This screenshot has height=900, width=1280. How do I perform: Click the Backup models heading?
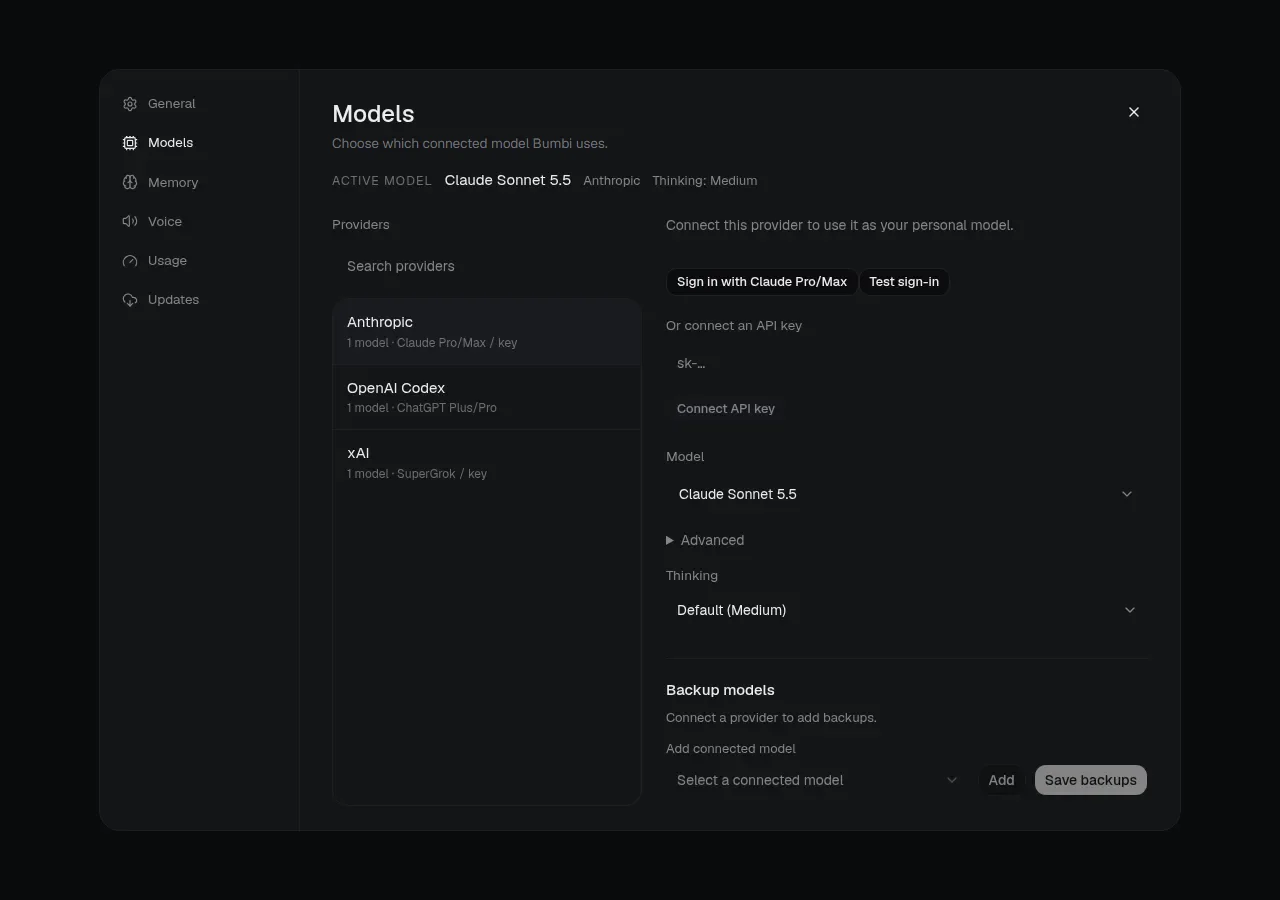tap(720, 690)
